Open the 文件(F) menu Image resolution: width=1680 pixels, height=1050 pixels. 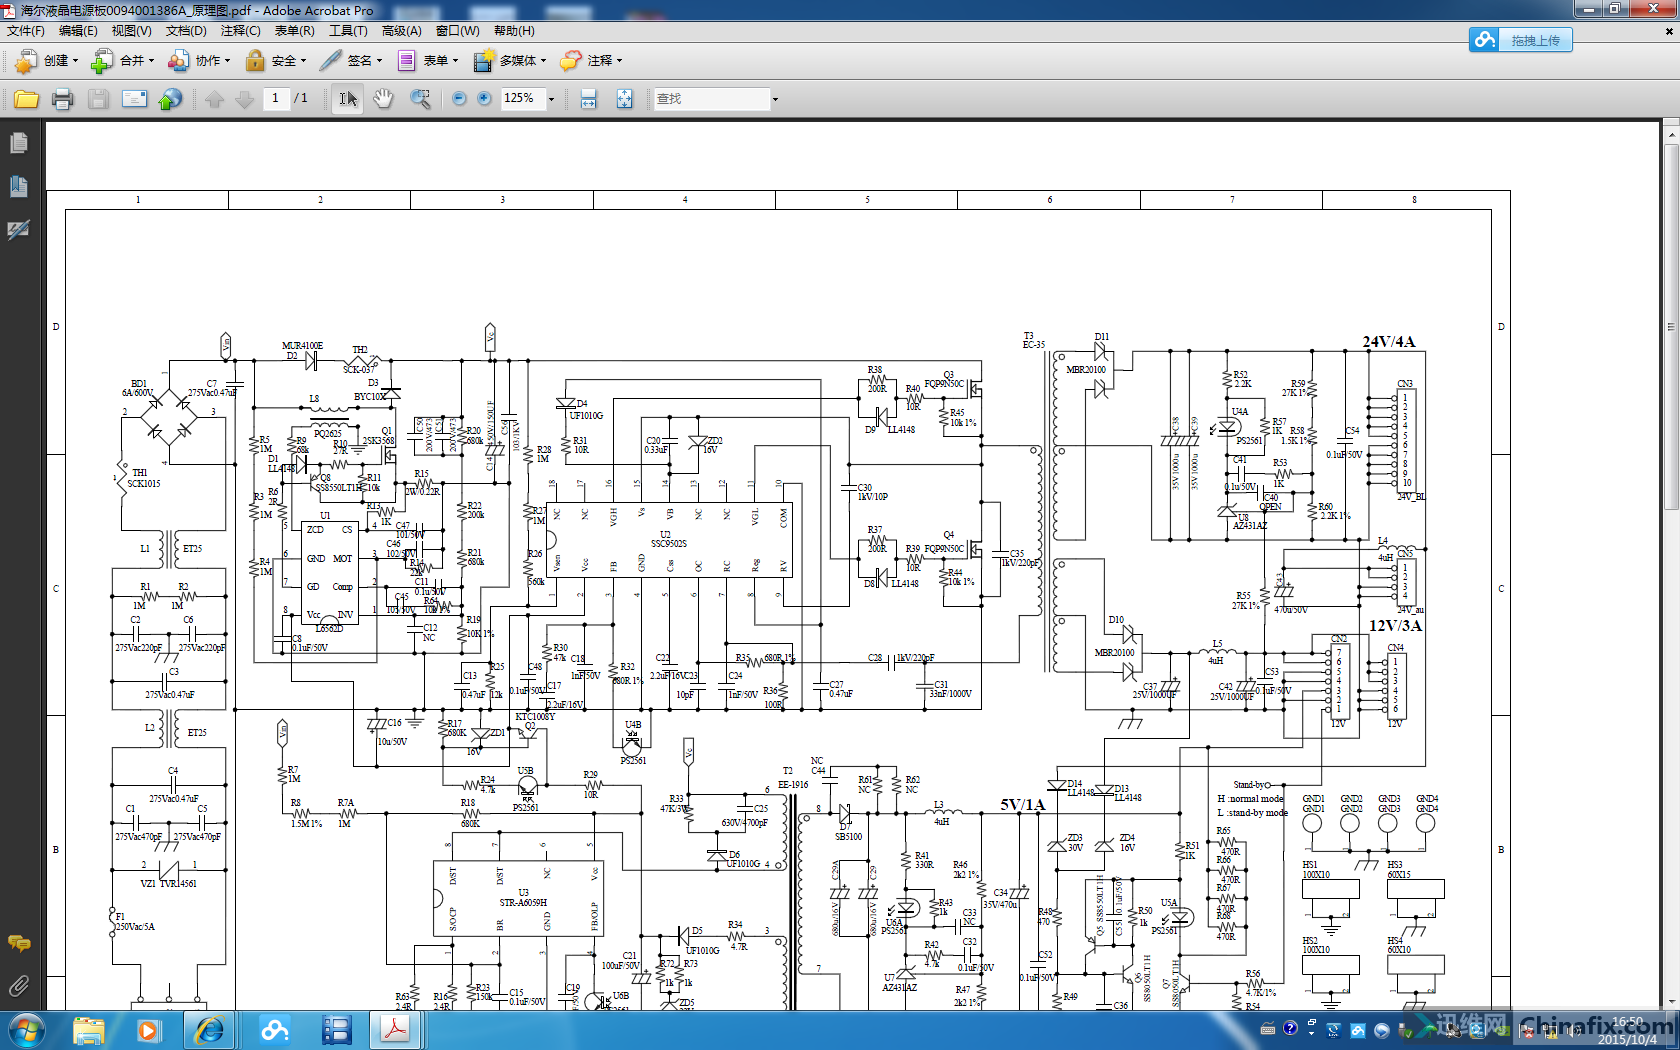25,31
